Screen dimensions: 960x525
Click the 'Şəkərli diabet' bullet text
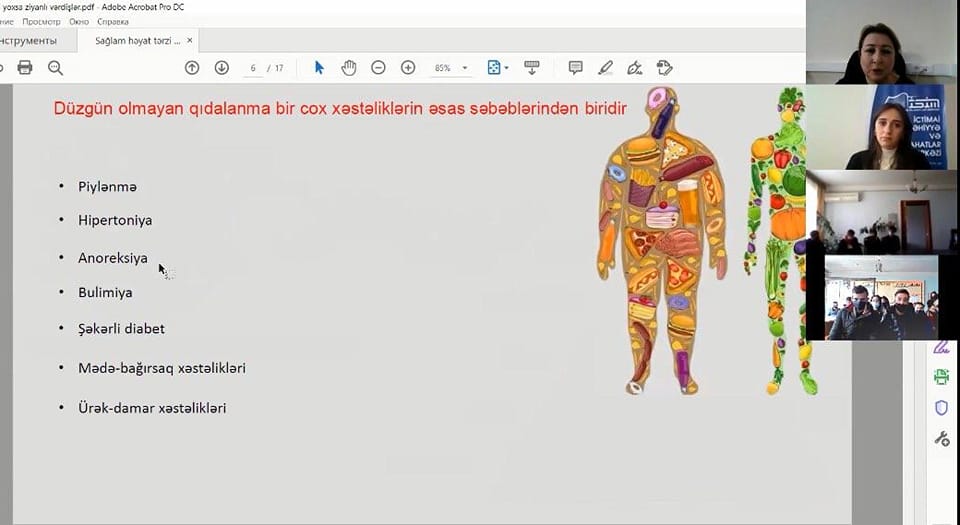coord(121,329)
